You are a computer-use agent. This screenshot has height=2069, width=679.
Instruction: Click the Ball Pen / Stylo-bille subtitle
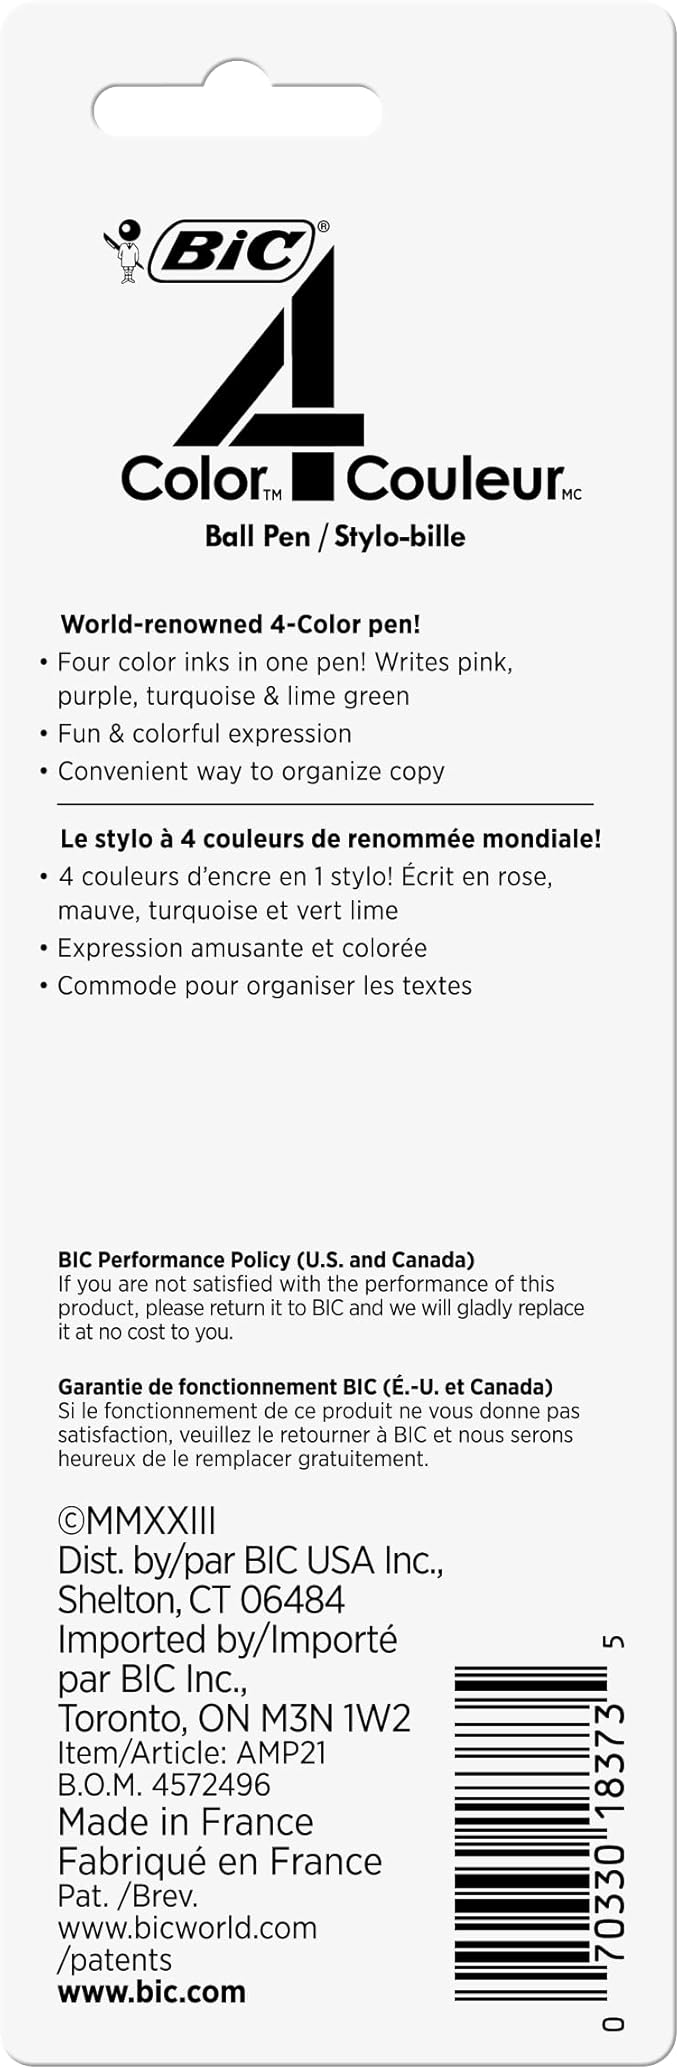tap(335, 537)
